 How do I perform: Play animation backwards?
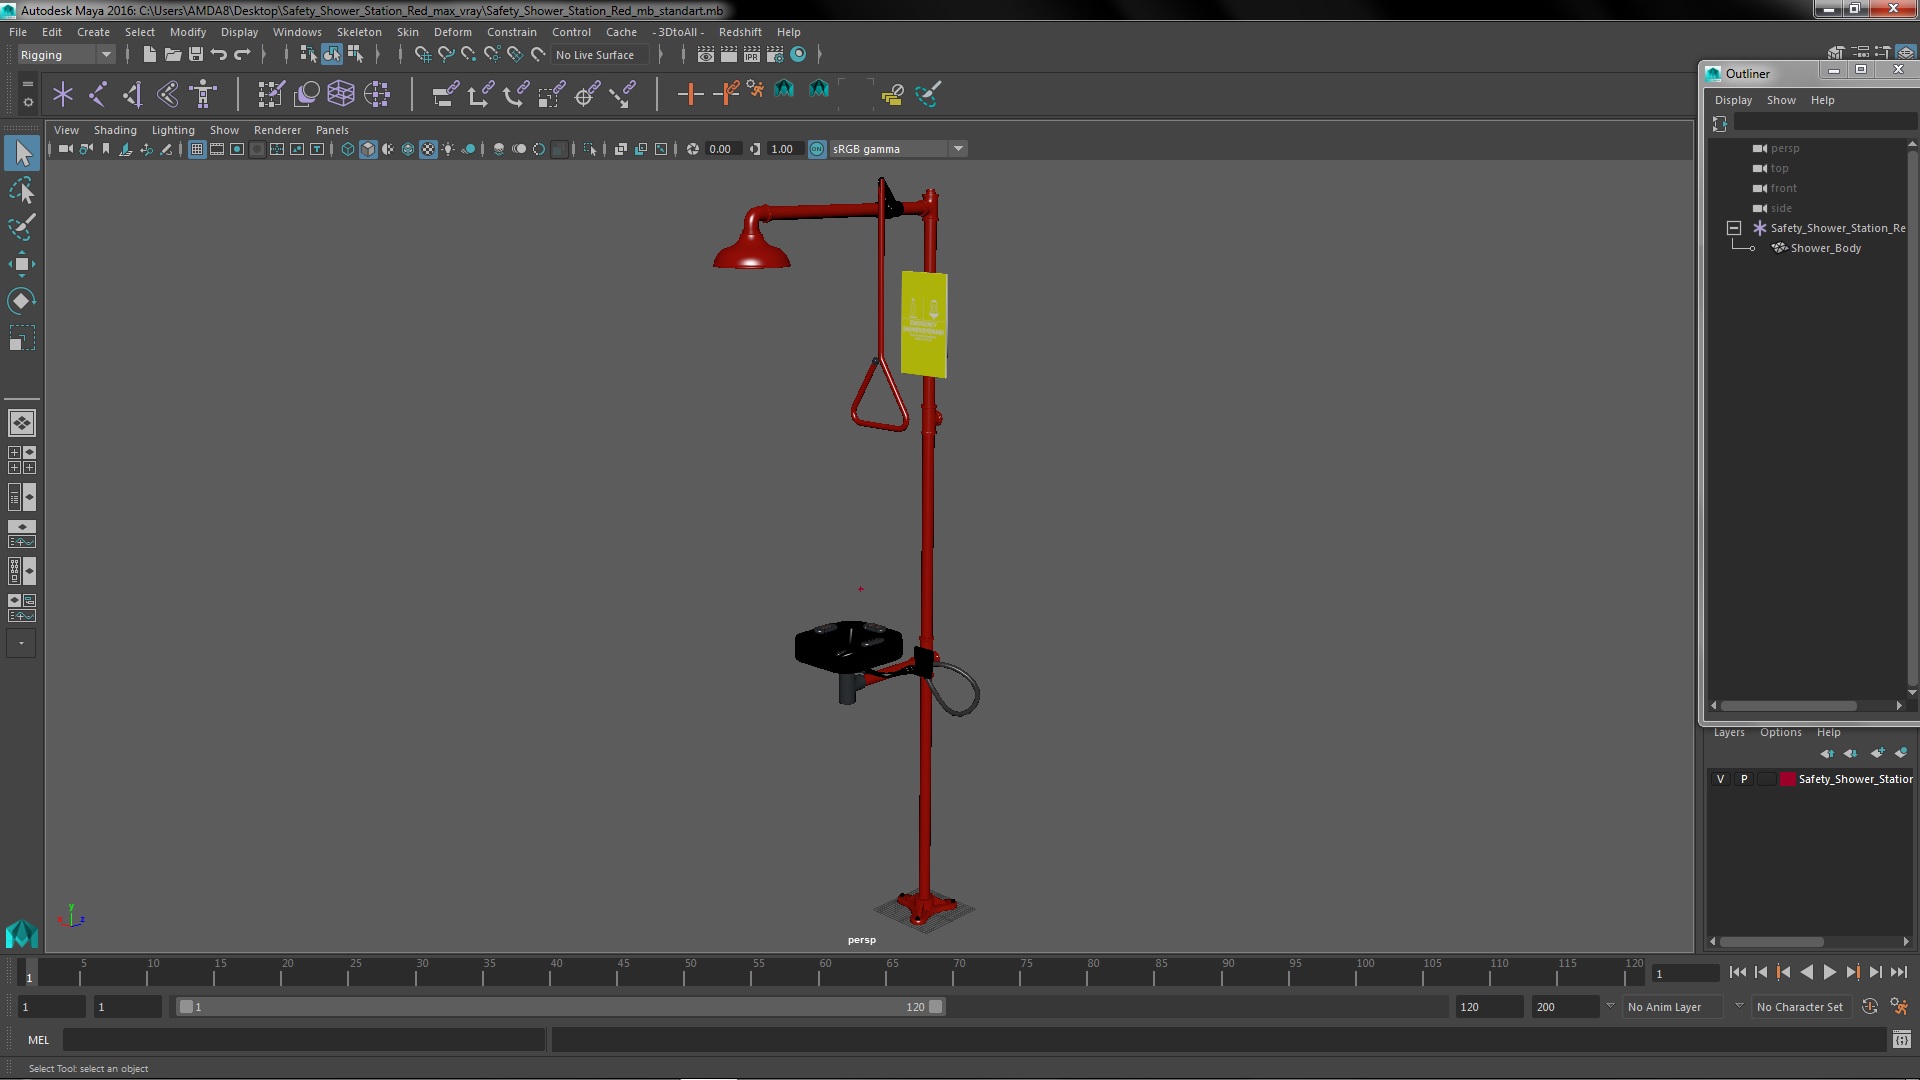tap(1806, 972)
